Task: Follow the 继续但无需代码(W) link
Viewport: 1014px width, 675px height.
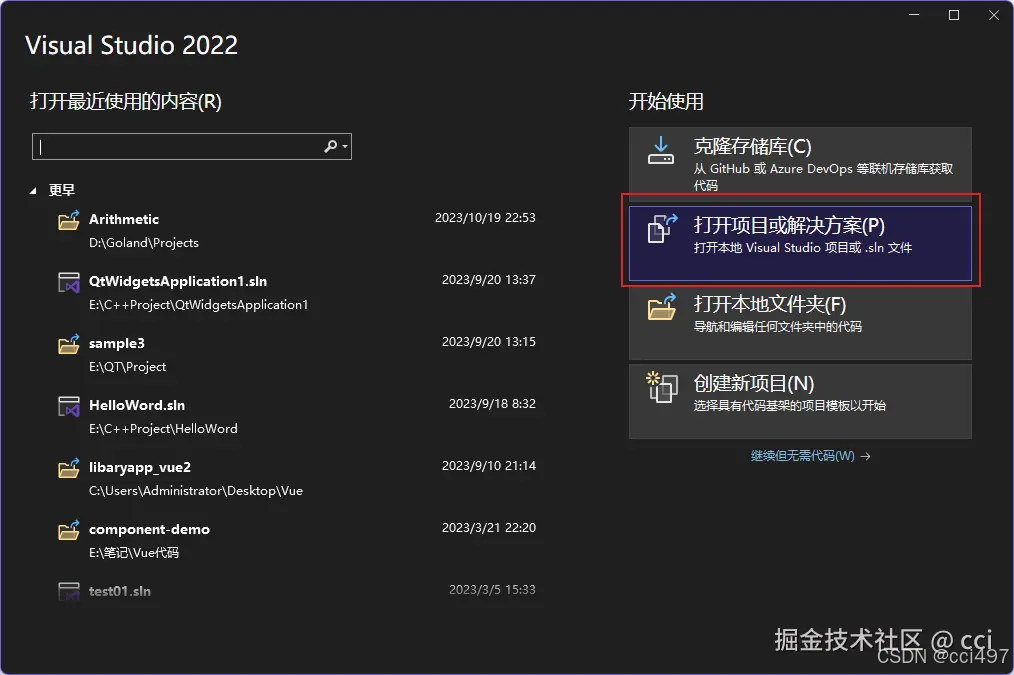Action: pyautogui.click(x=810, y=456)
